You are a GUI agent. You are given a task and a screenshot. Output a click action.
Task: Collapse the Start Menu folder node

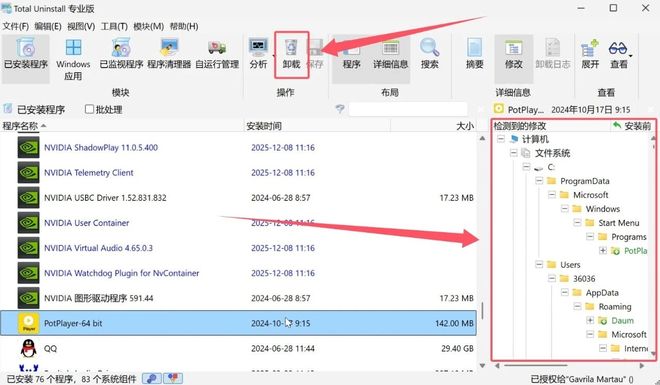578,223
